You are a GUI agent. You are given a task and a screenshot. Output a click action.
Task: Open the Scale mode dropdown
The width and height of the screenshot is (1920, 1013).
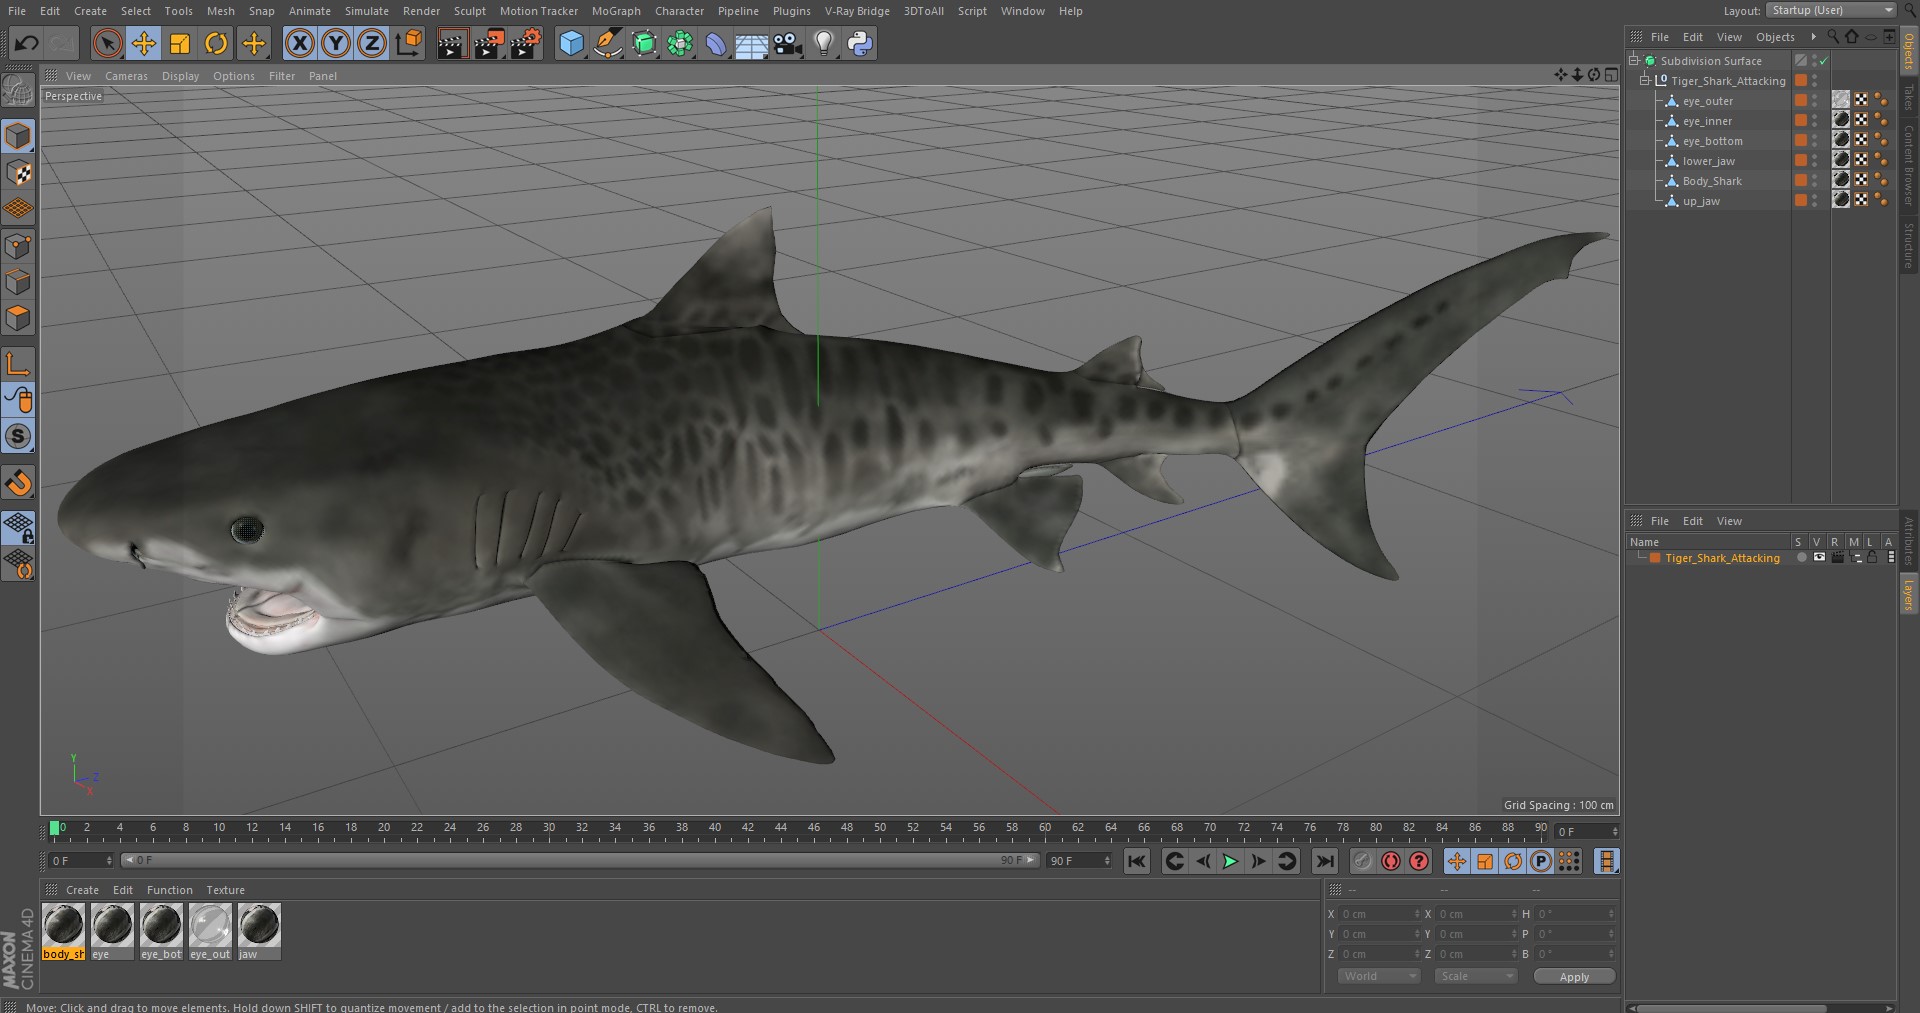(x=1476, y=976)
